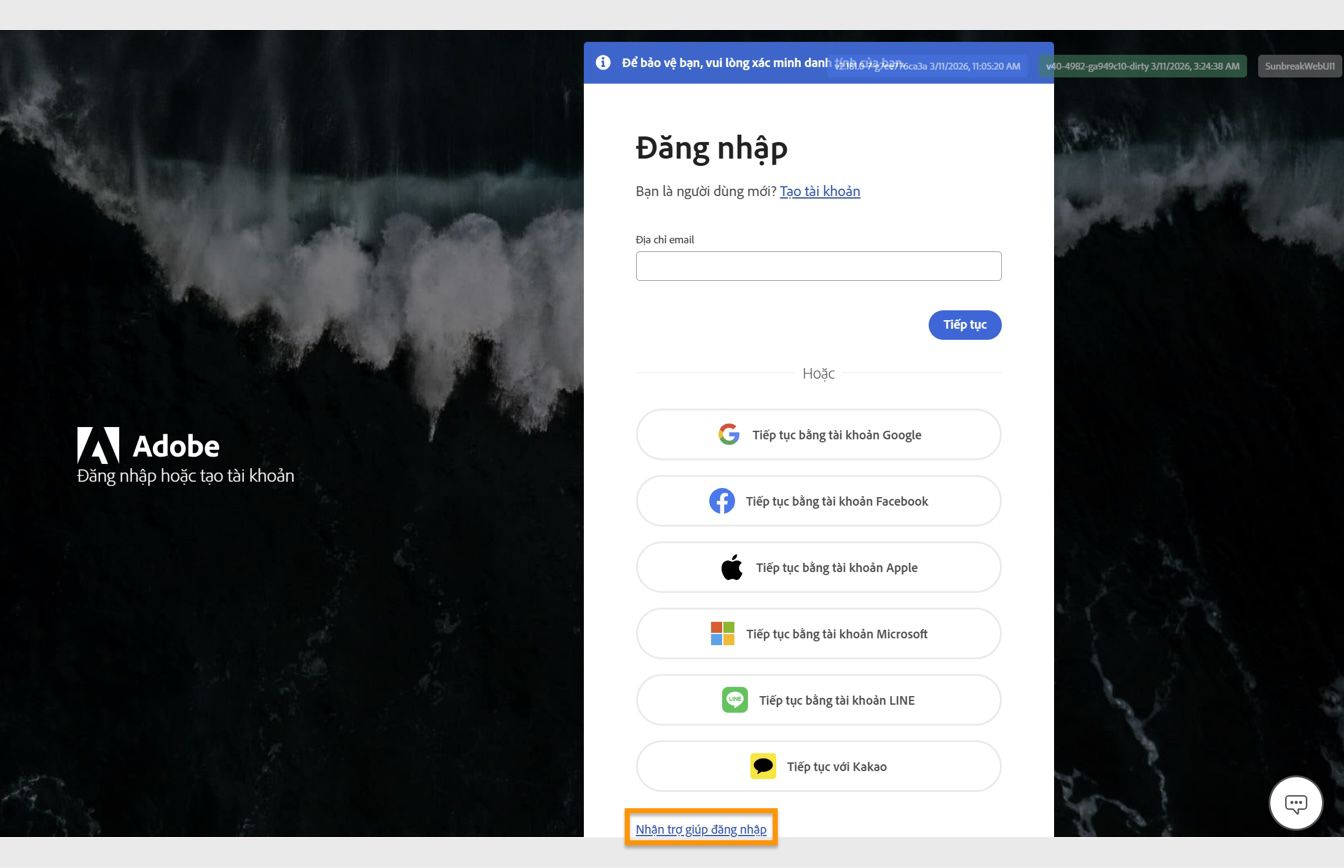This screenshot has width=1344, height=868.
Task: Click the "SunbreakWebUI1" badge
Action: click(1300, 66)
